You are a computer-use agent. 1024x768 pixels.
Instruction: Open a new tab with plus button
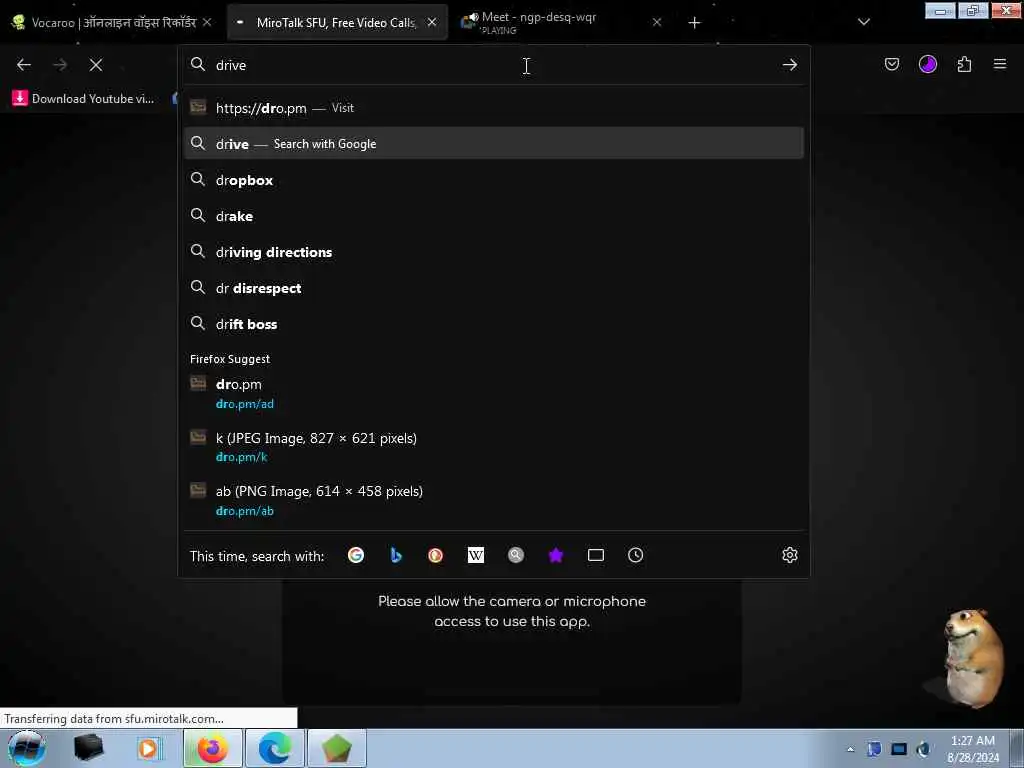coord(694,23)
